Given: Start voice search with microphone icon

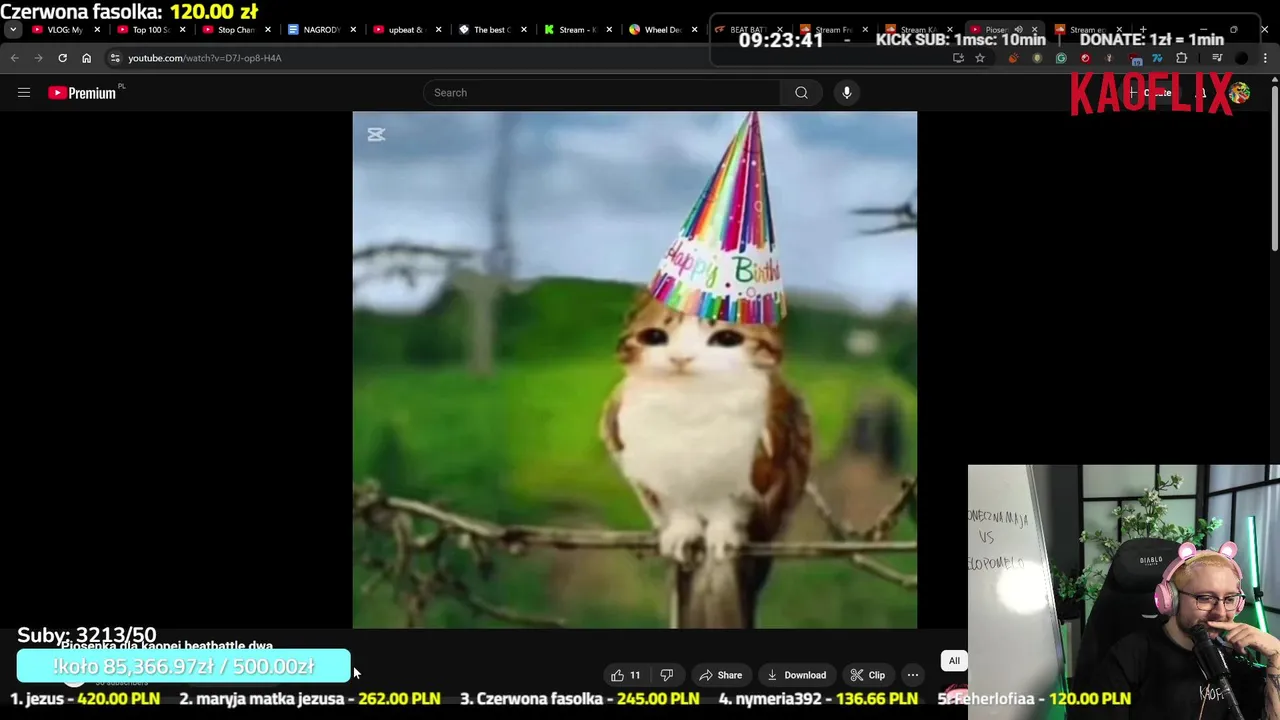Looking at the screenshot, I should click(847, 93).
